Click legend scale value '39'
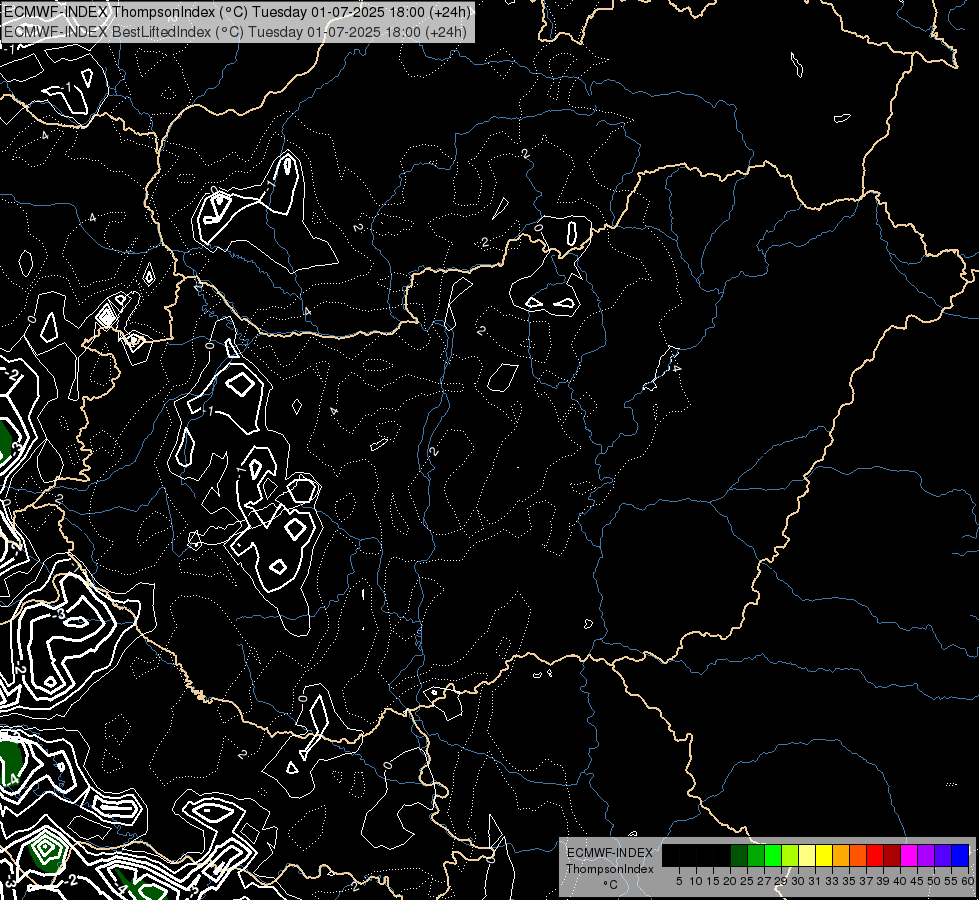 pyautogui.click(x=883, y=881)
